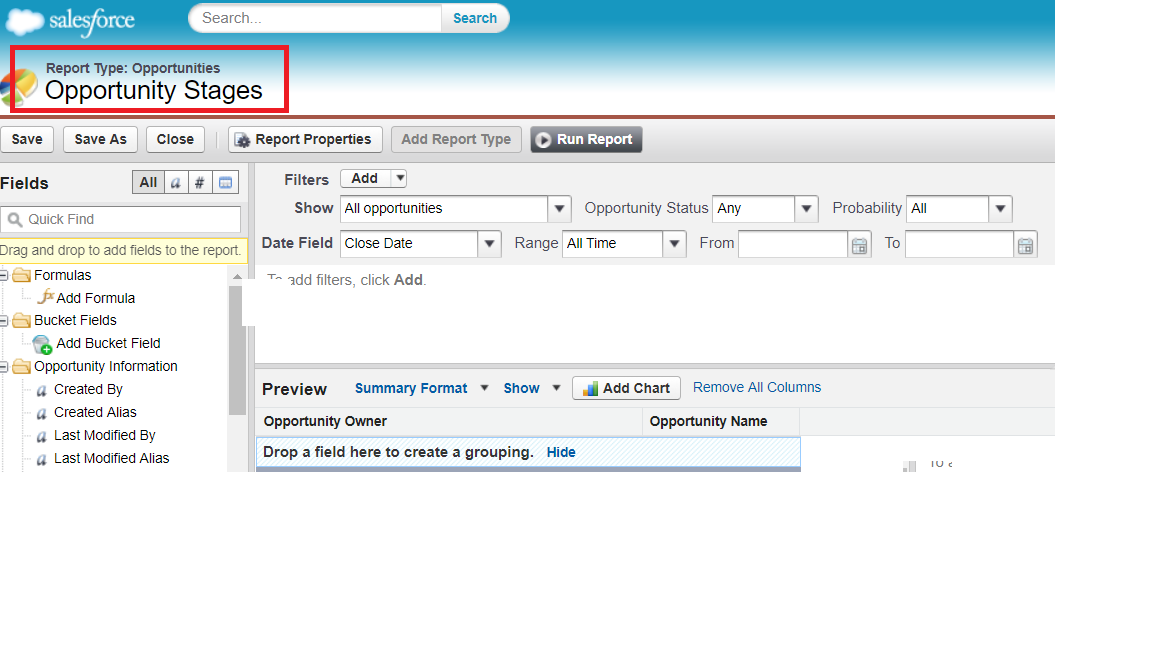Open the Summary Format menu
Image resolution: width=1152 pixels, height=648 pixels.
[422, 388]
